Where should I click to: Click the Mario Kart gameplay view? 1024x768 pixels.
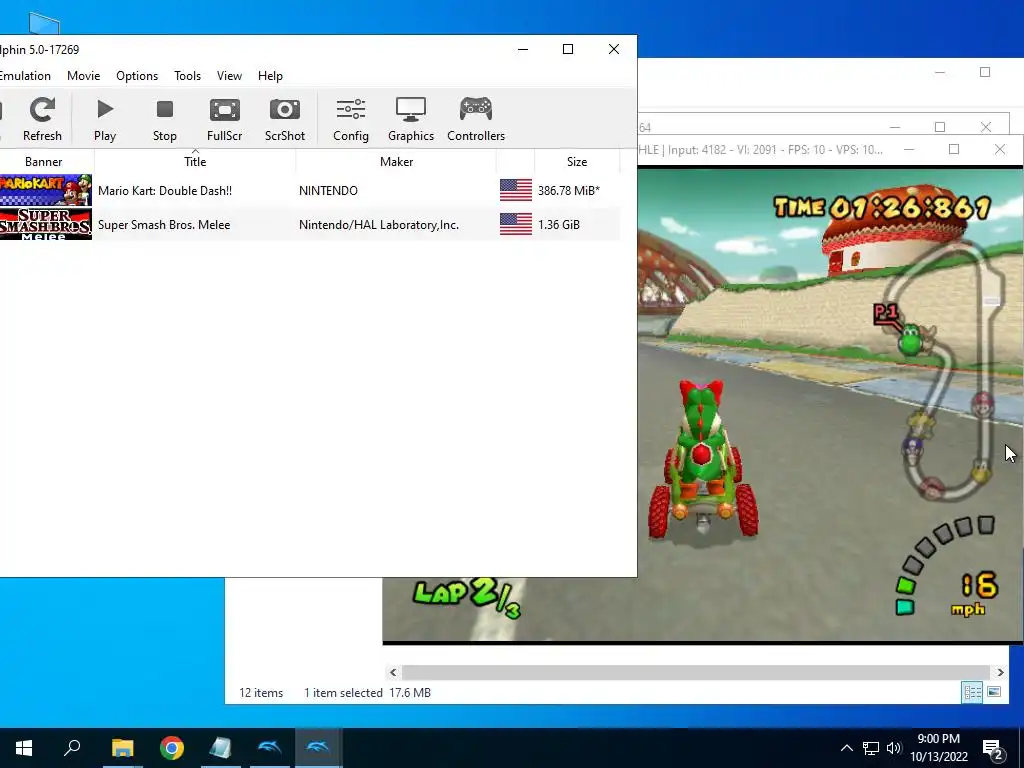[829, 405]
